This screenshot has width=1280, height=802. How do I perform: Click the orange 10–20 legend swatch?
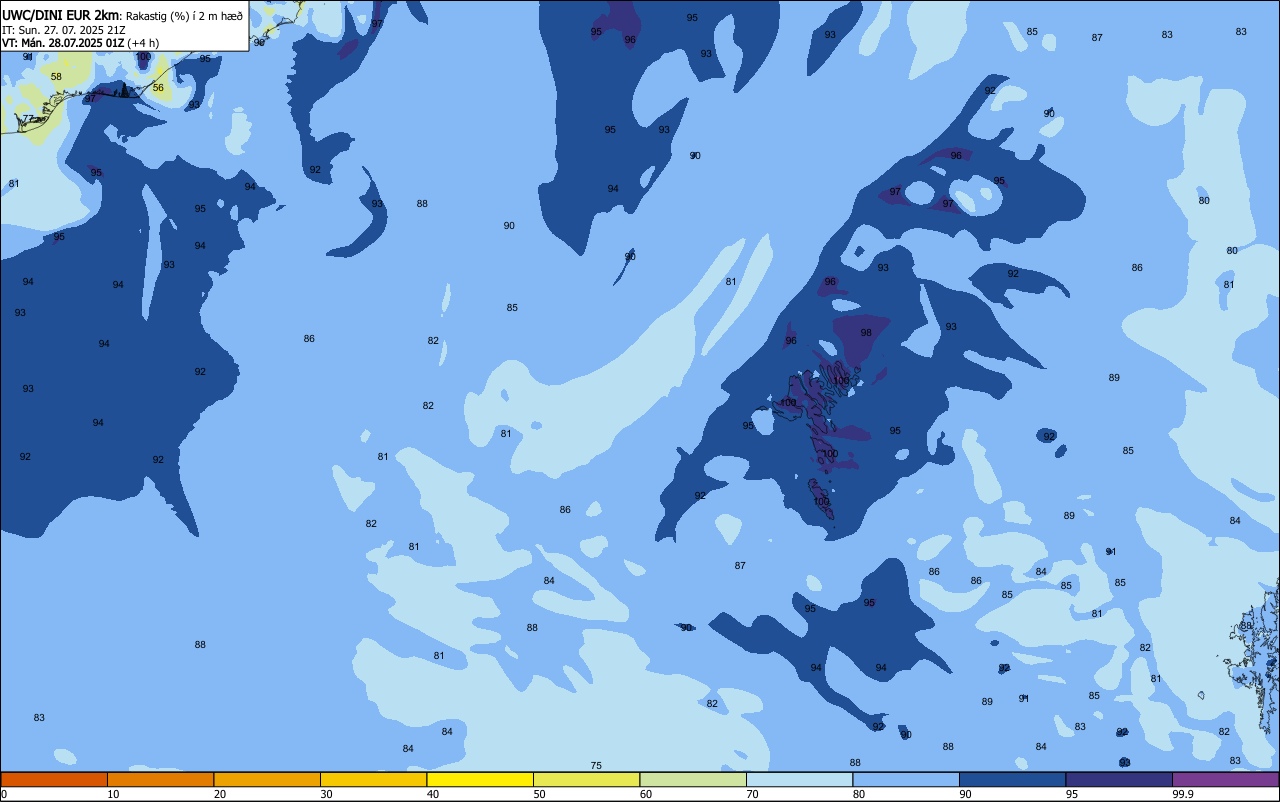(160, 779)
